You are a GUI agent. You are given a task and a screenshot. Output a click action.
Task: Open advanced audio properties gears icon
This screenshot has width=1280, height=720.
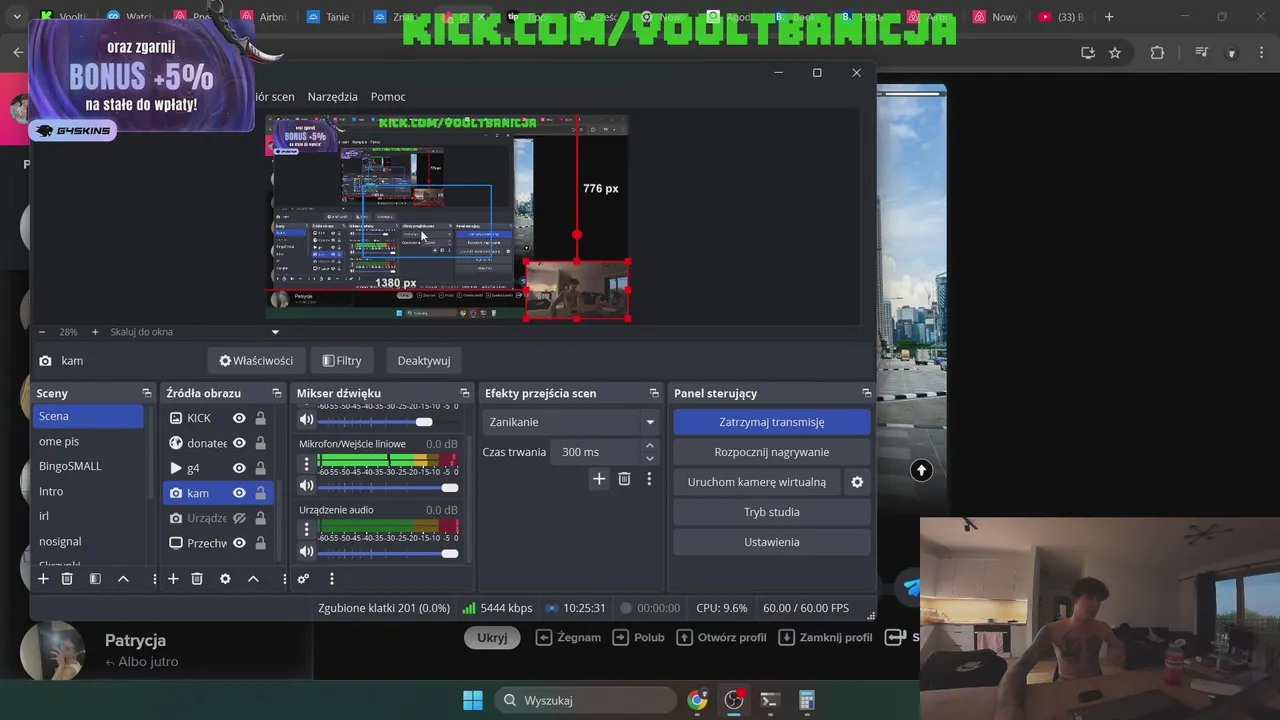click(303, 579)
